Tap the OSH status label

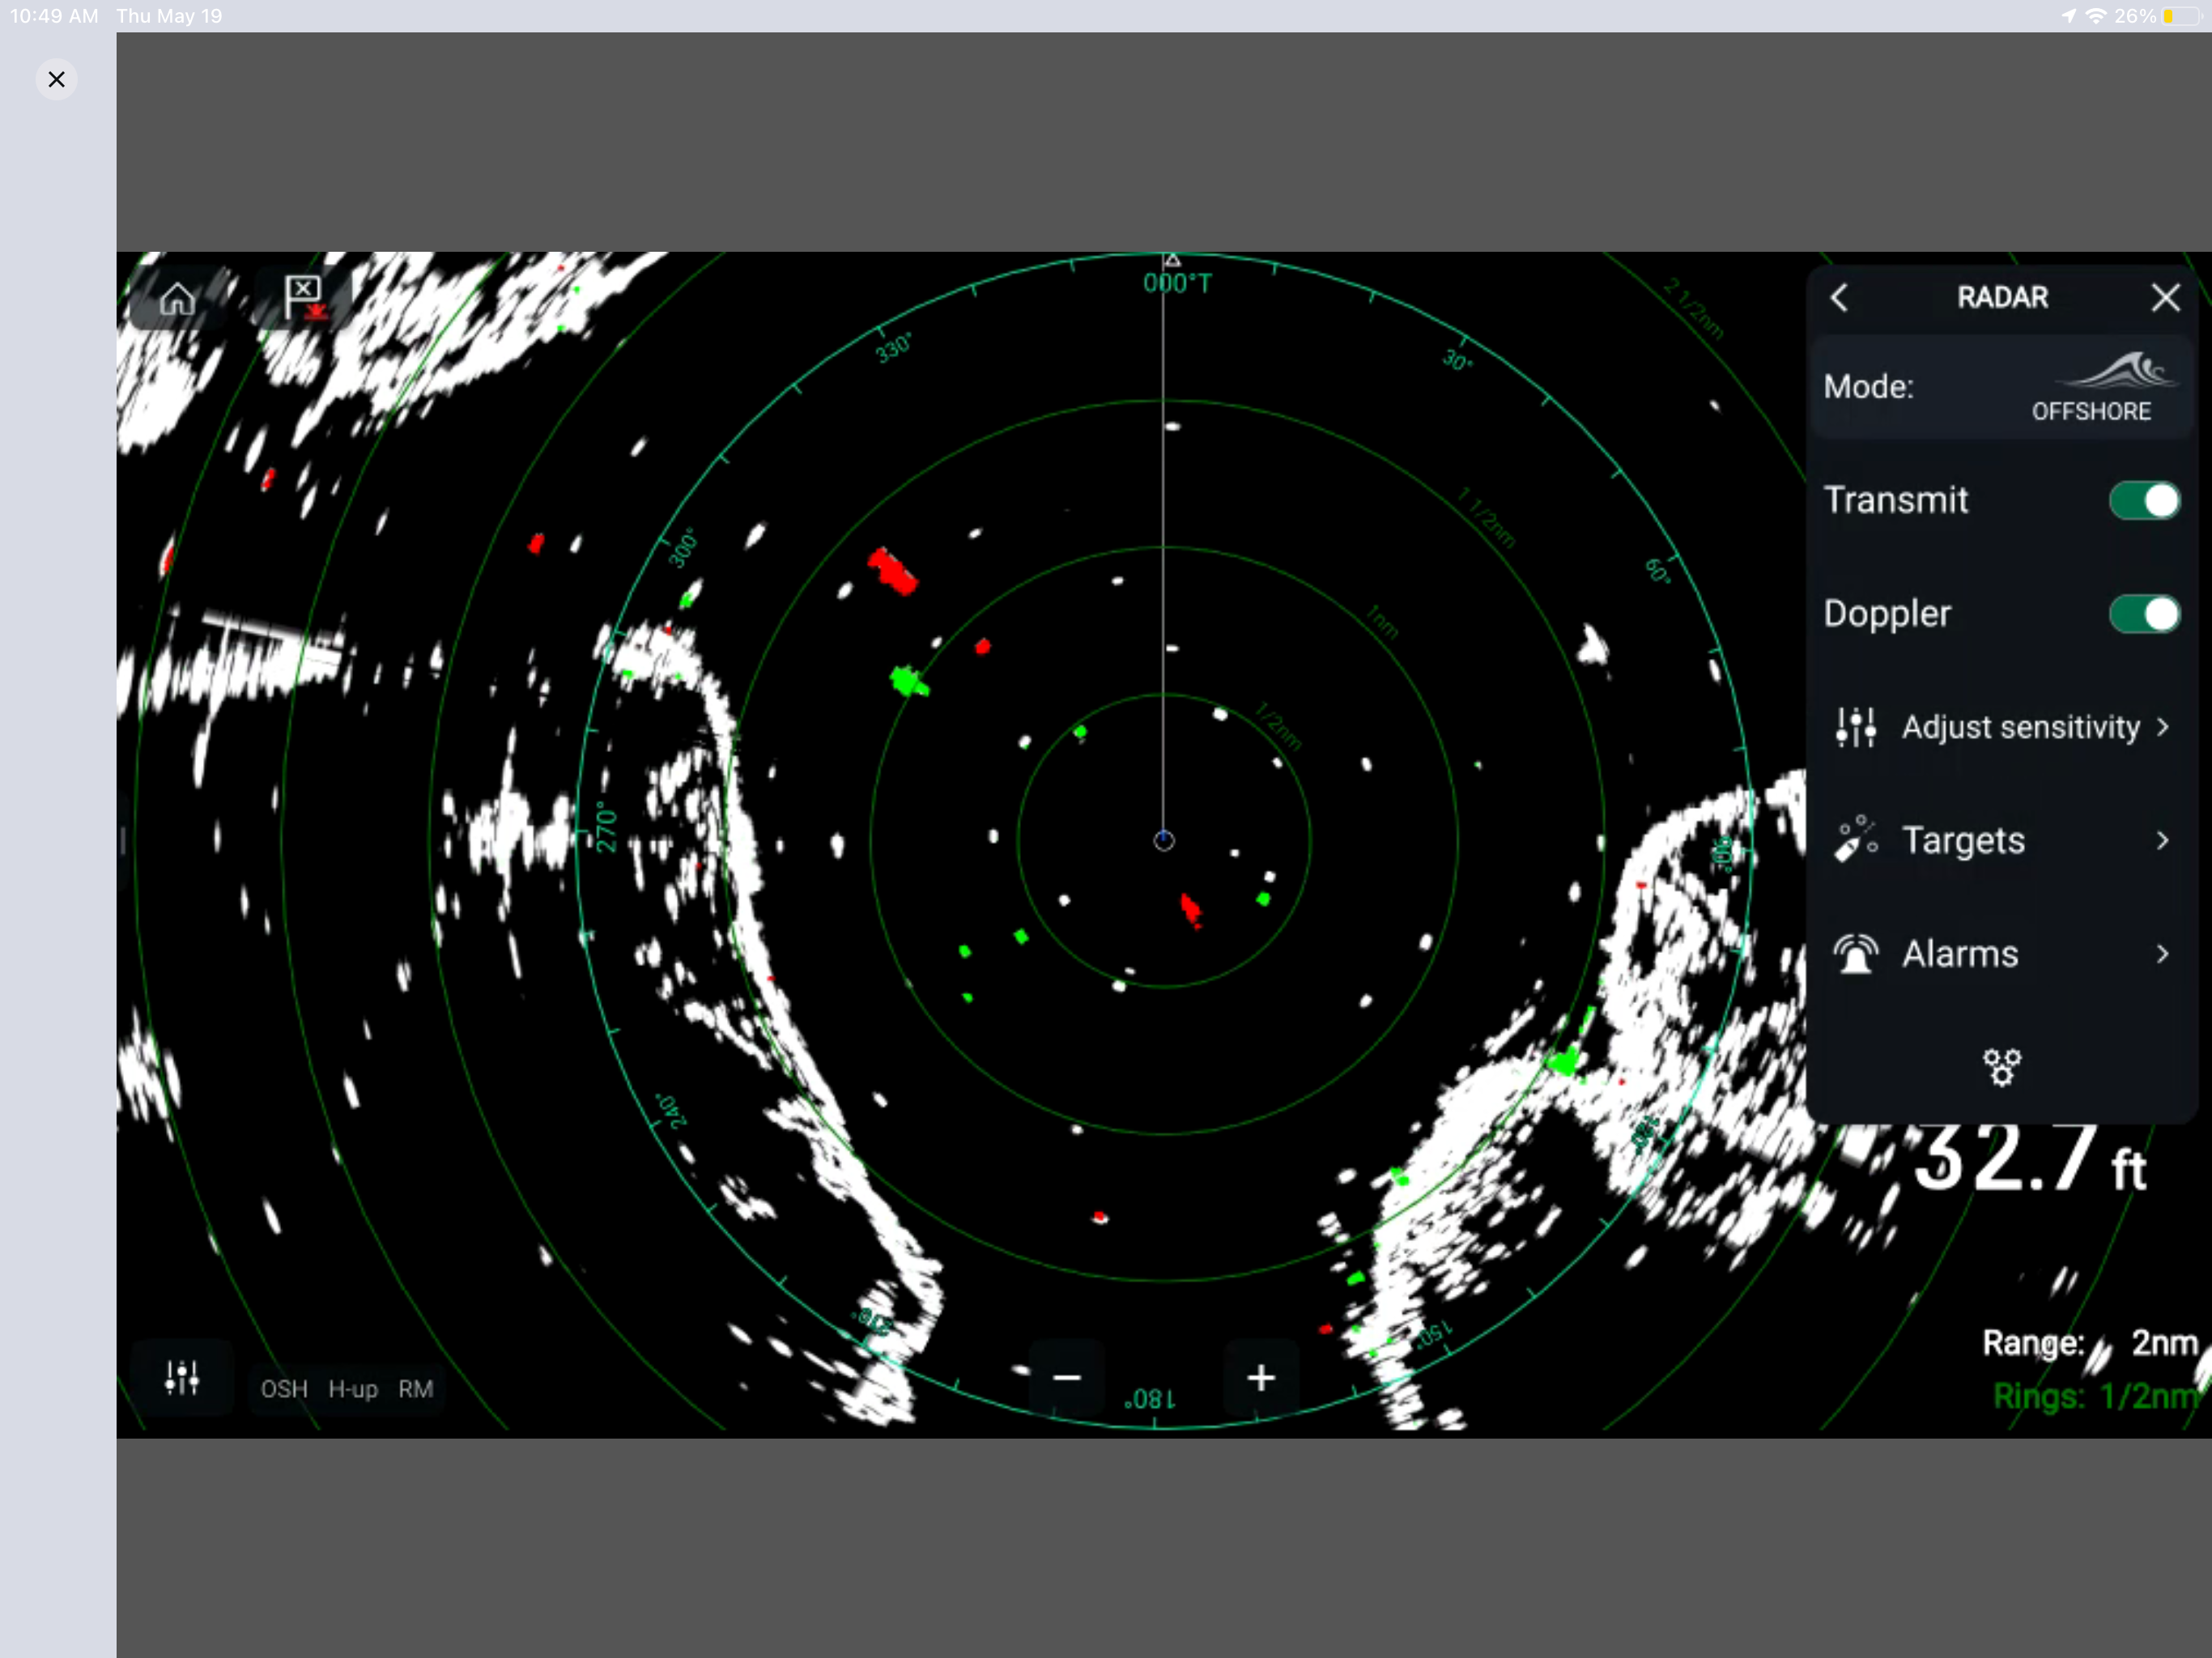[284, 1389]
